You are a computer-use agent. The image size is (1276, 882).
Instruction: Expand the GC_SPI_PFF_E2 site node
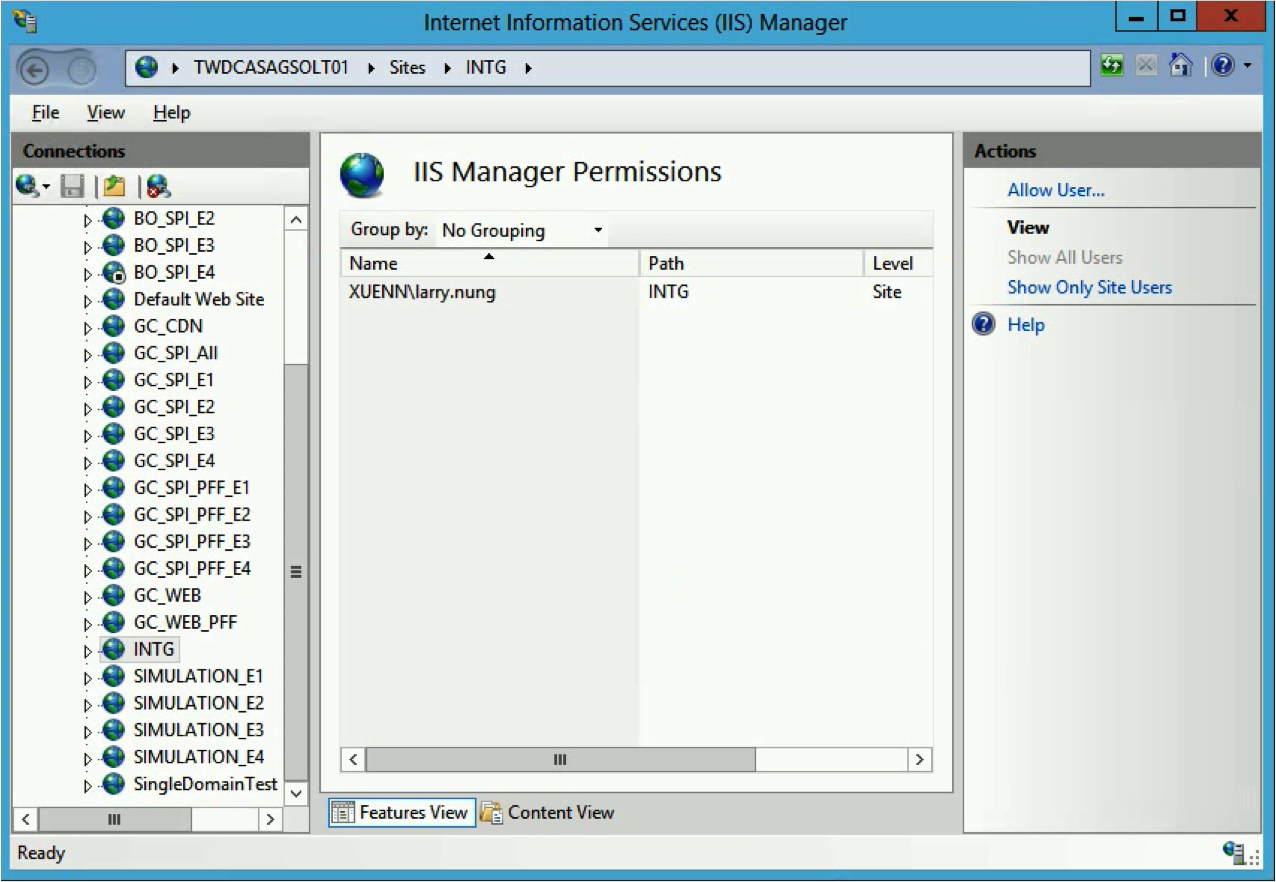[x=88, y=516]
